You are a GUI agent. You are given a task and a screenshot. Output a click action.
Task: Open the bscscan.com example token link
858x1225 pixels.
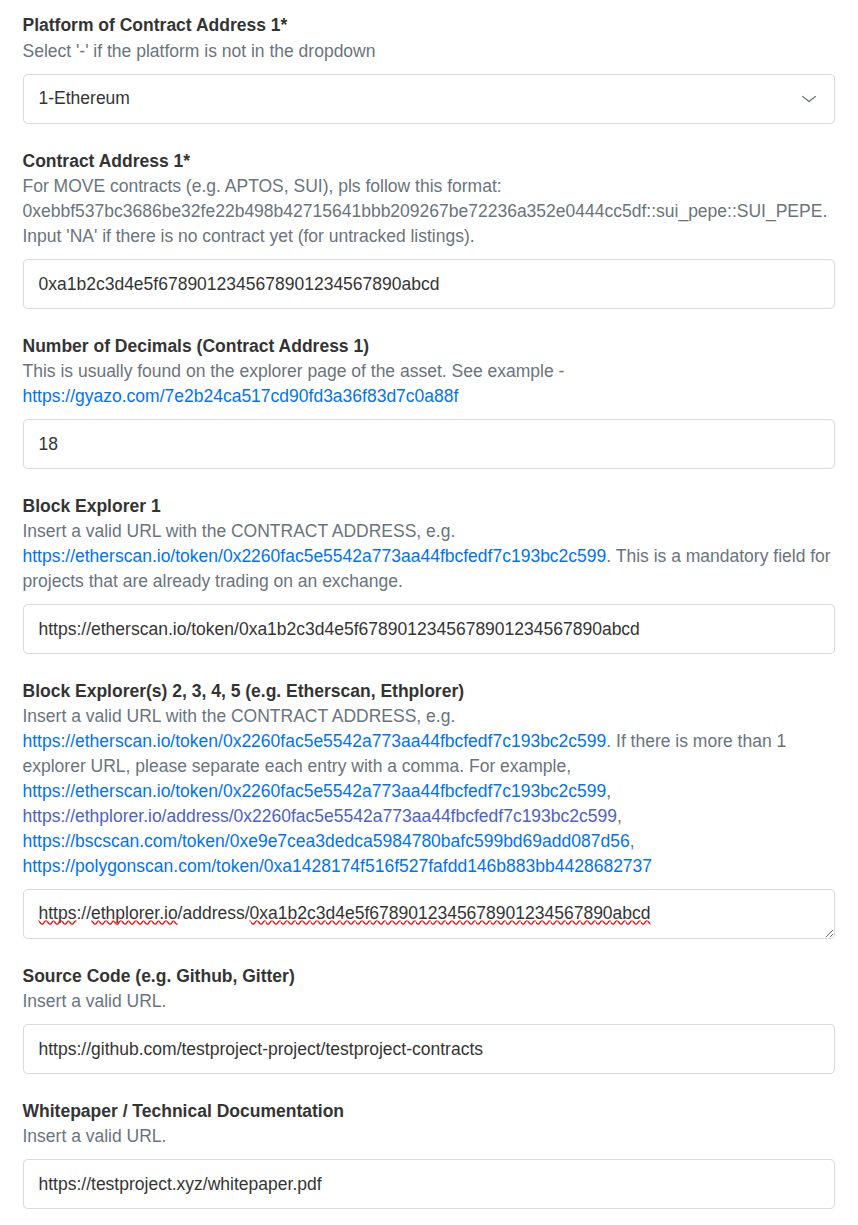326,840
